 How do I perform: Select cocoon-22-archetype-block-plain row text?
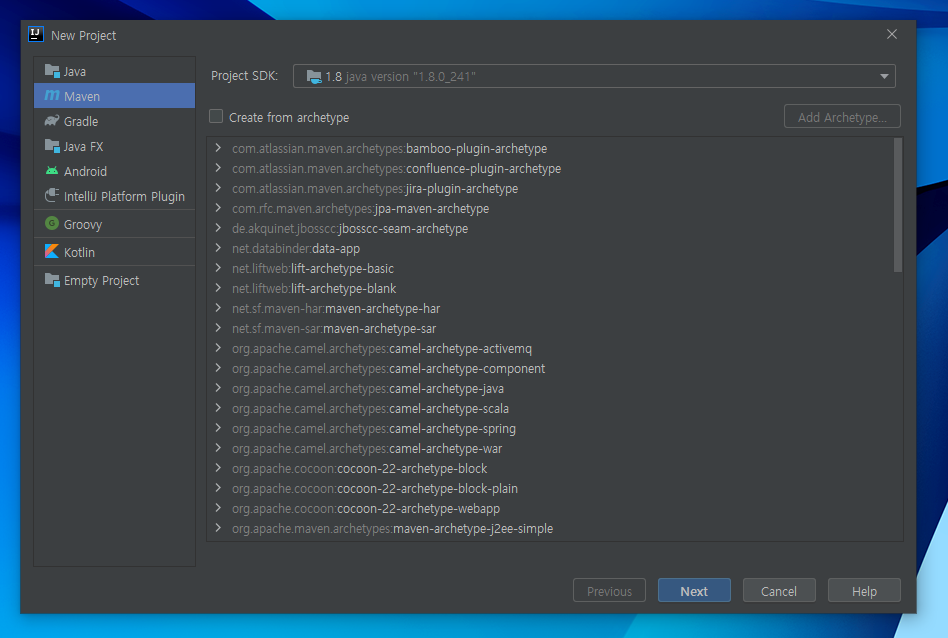click(x=375, y=488)
